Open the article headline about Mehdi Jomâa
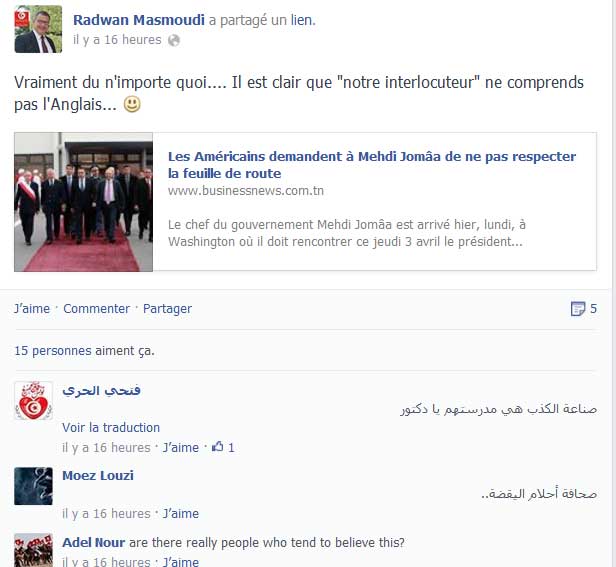 pos(372,165)
